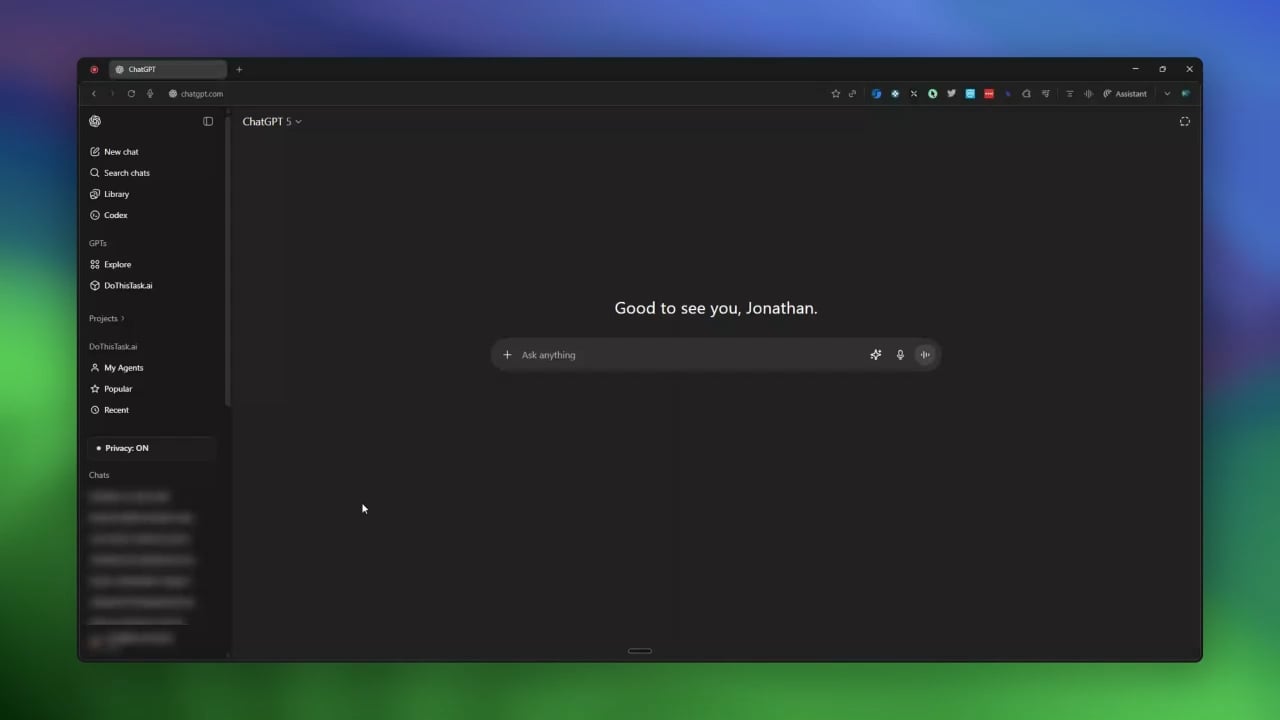Reload the page with refresh icon
The image size is (1280, 720).
pos(131,94)
